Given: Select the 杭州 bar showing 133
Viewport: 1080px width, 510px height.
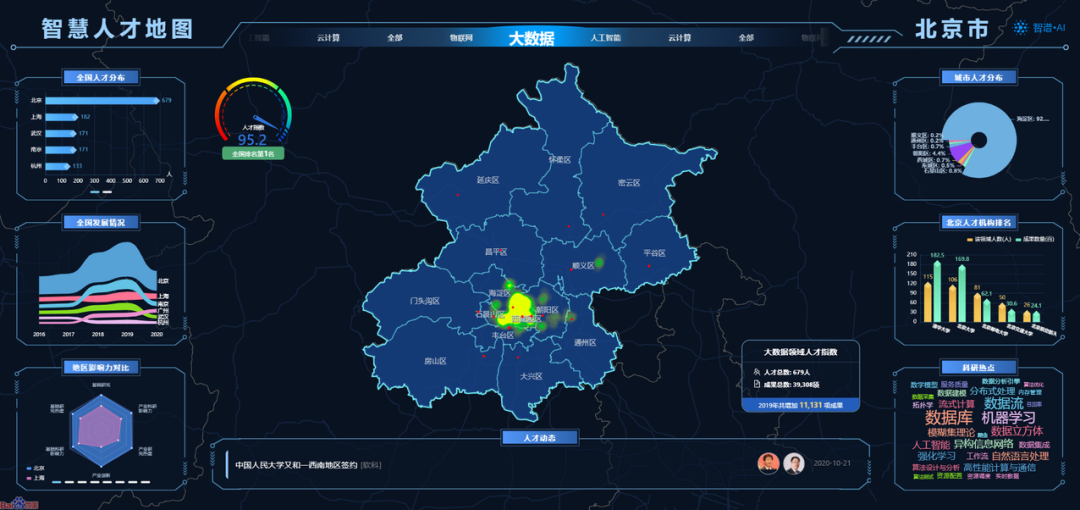Looking at the screenshot, I should pos(57,166).
